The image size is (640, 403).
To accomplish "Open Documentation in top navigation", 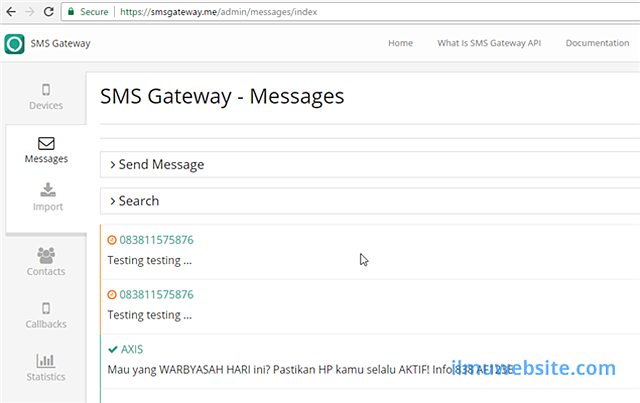I will [x=597, y=43].
